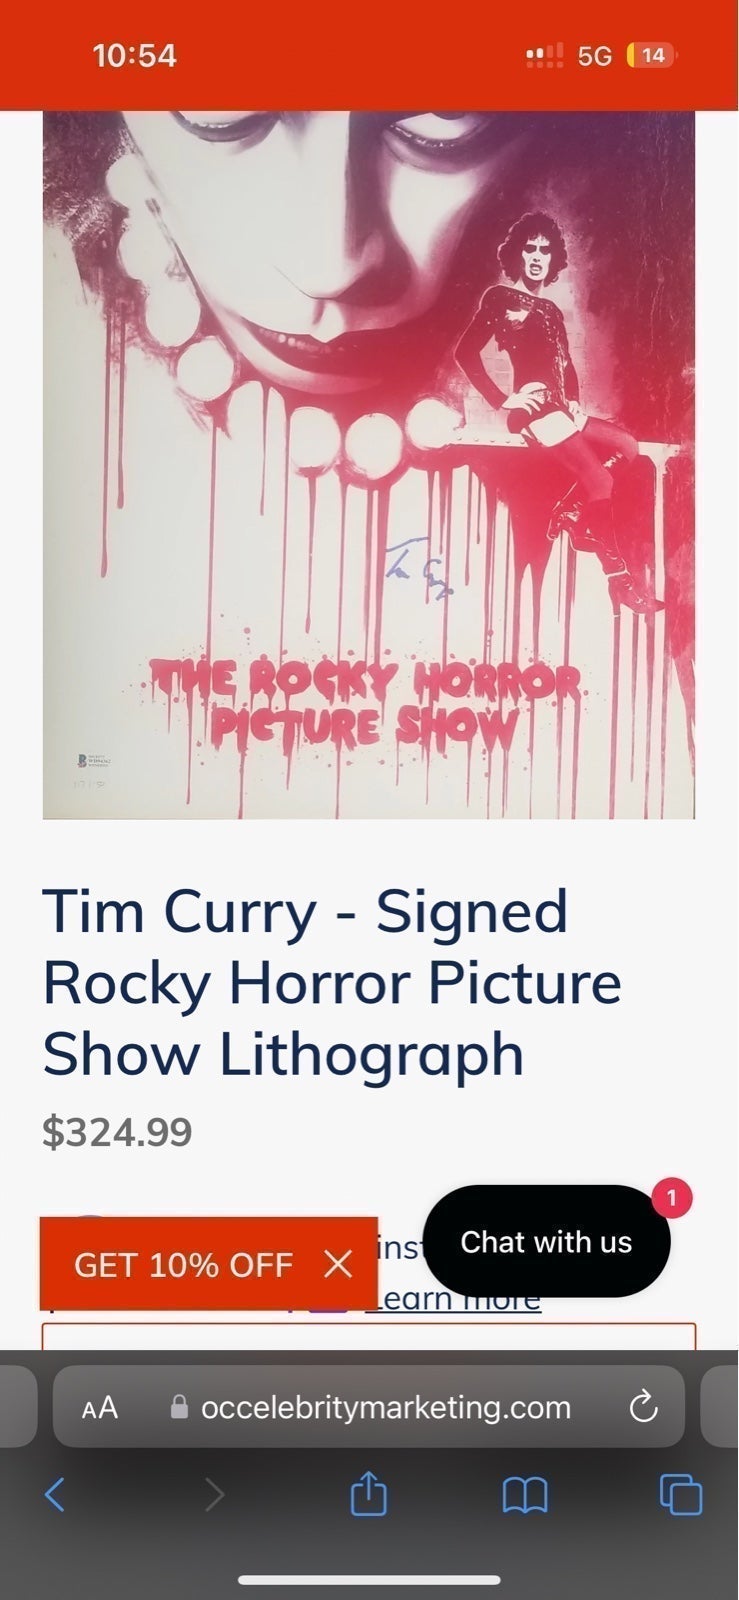This screenshot has width=739, height=1600.
Task: Dismiss the GET 10% OFF banner
Action: tap(339, 1265)
